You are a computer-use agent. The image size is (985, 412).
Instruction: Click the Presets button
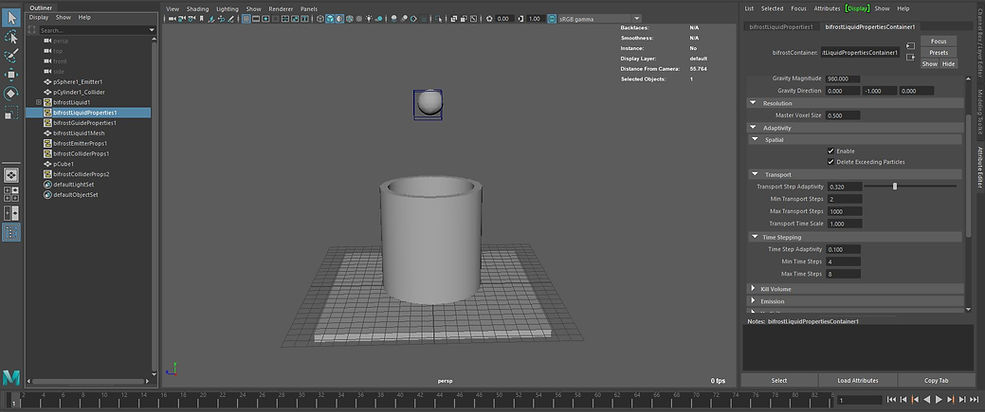click(939, 53)
